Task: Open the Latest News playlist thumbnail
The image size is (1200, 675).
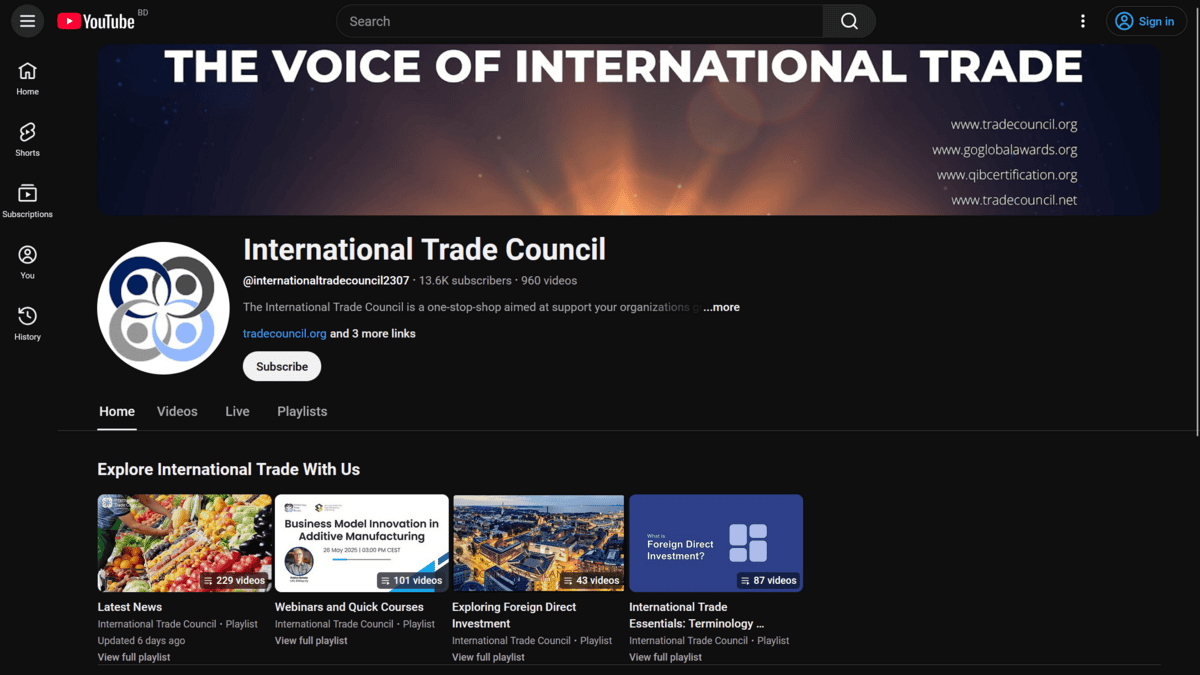Action: click(x=184, y=543)
